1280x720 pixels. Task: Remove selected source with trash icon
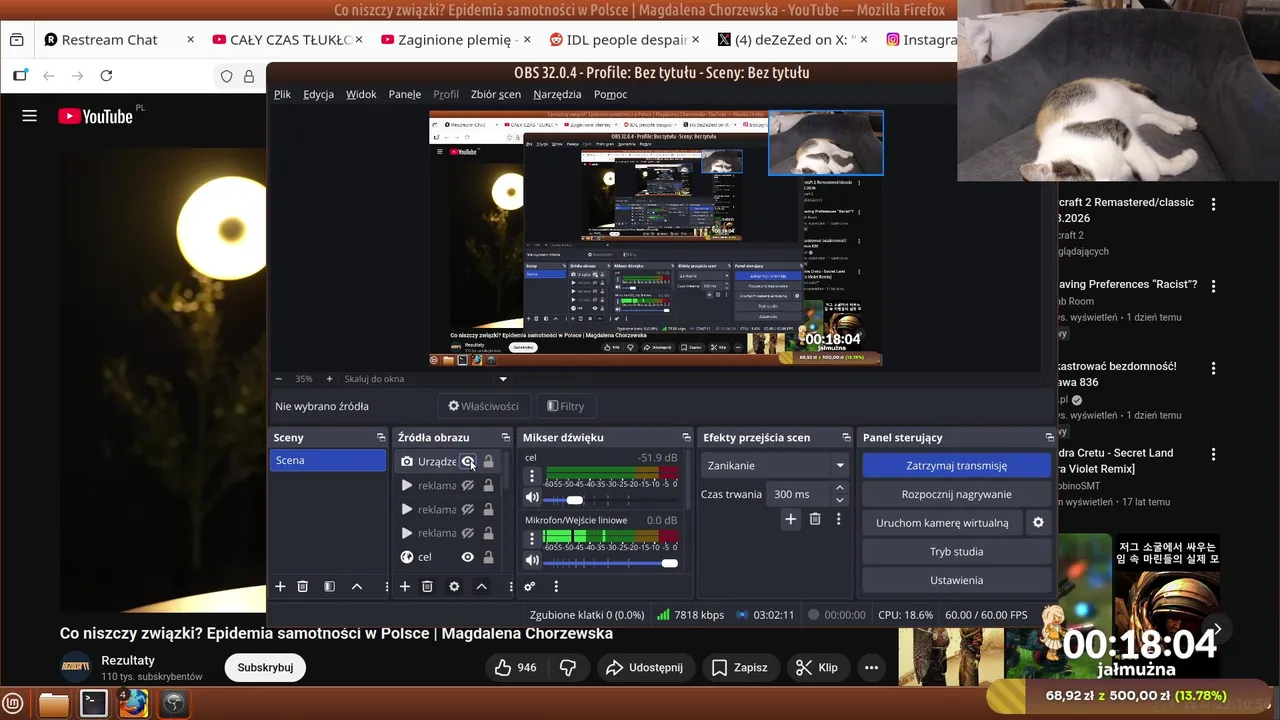pos(427,586)
